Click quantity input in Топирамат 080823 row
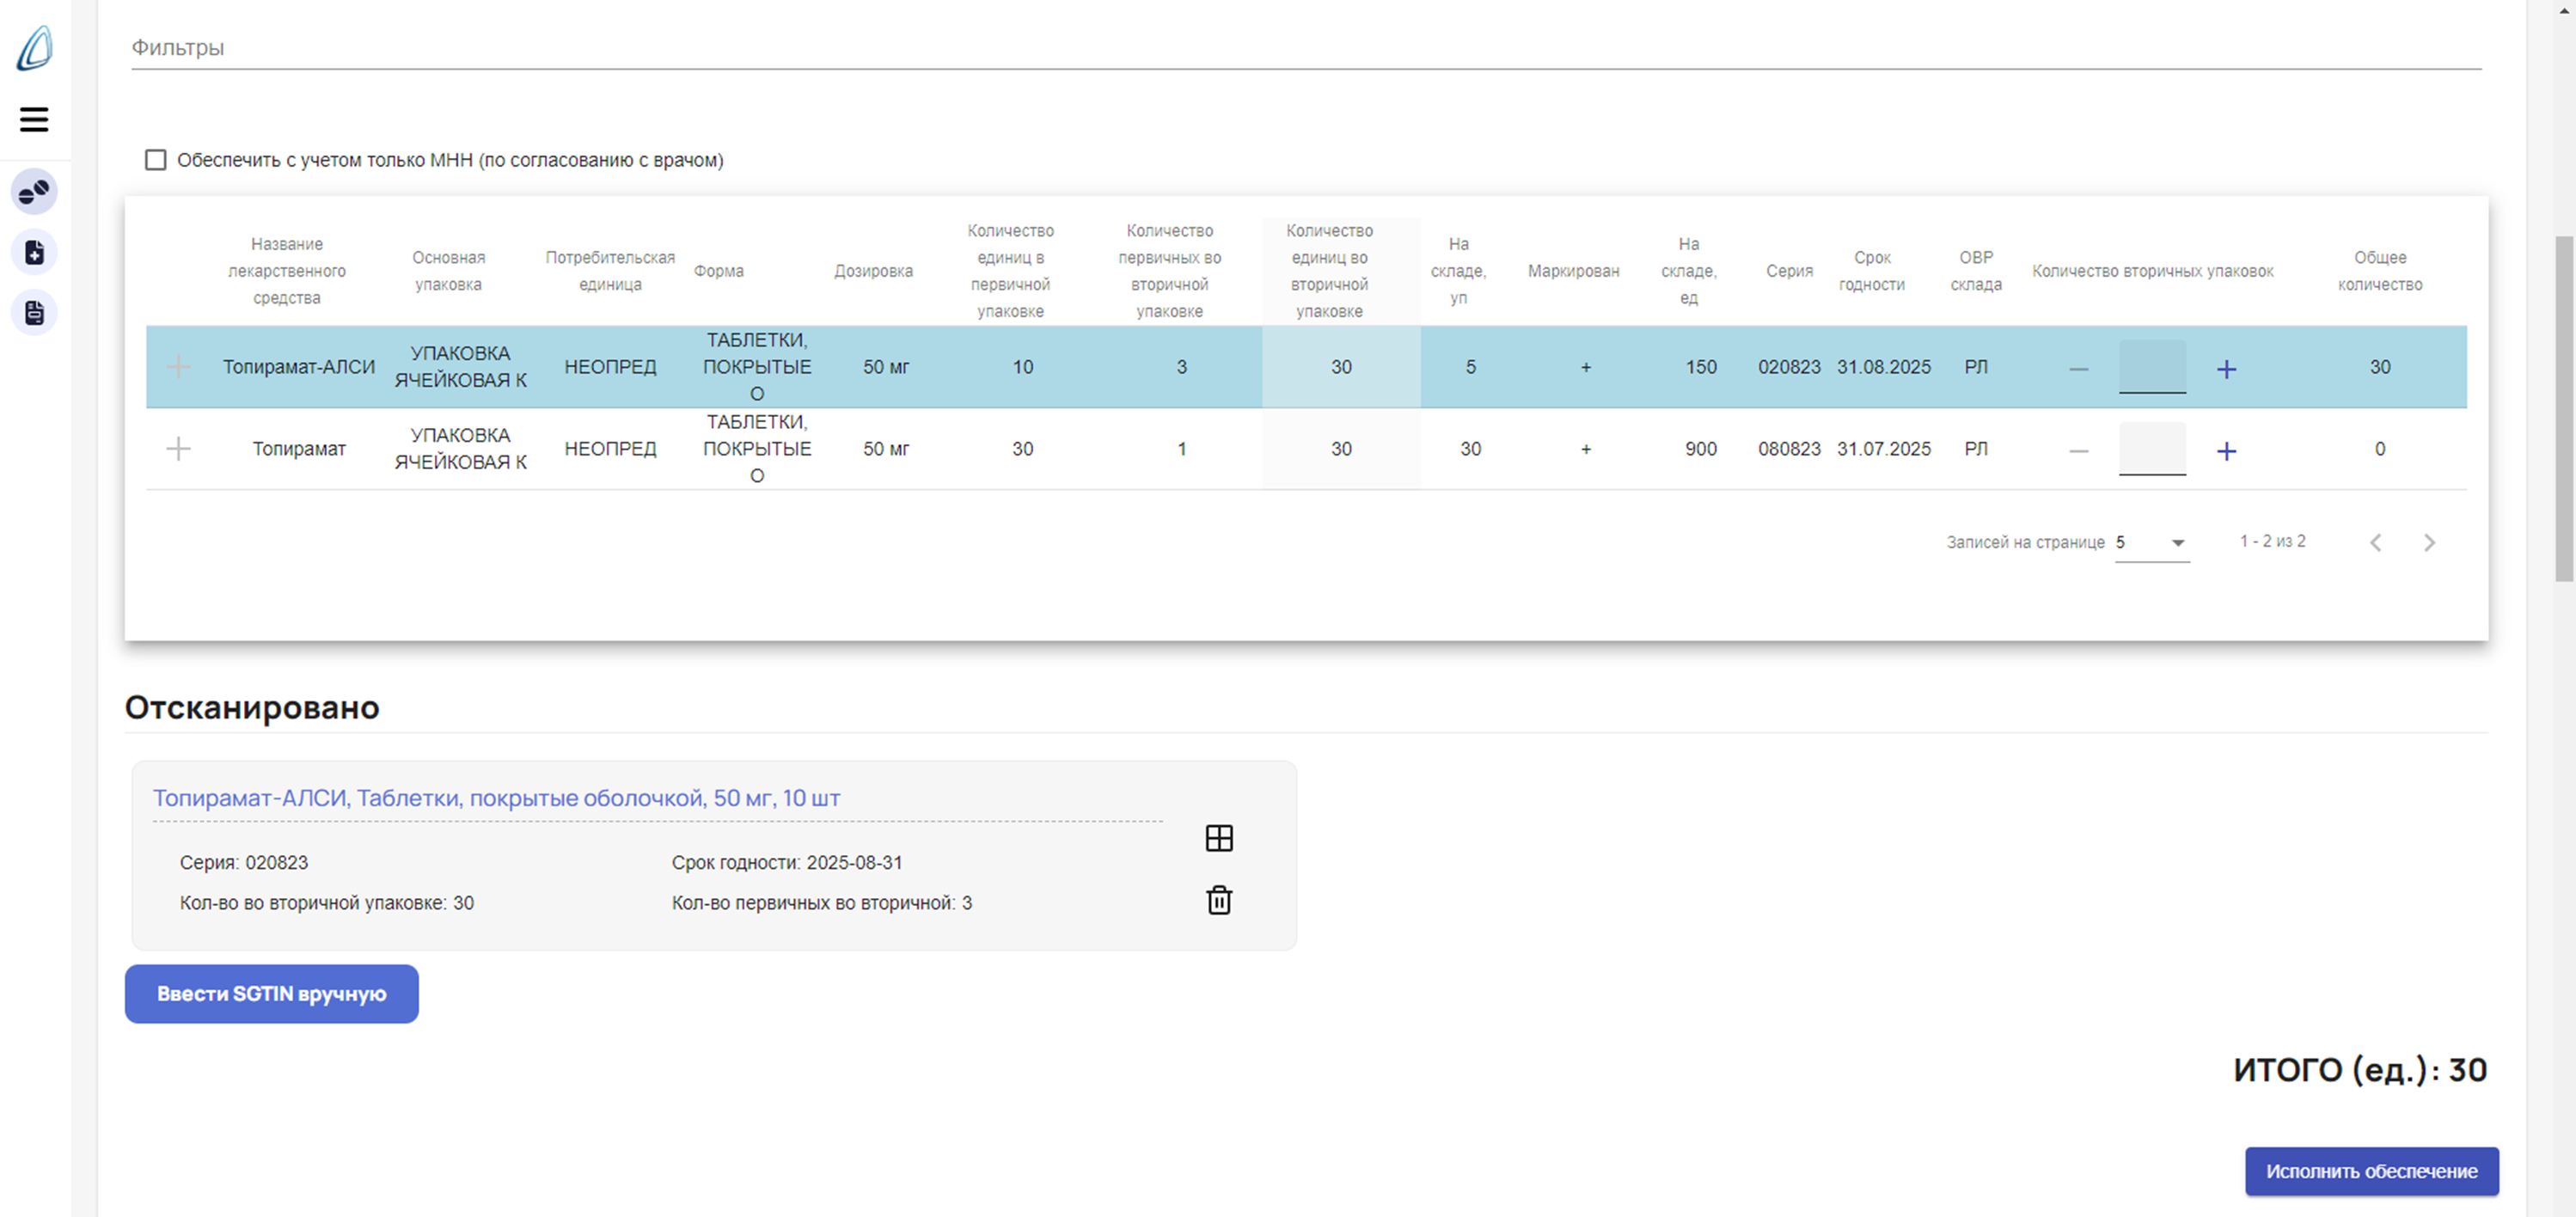This screenshot has height=1217, width=2576. [x=2152, y=448]
